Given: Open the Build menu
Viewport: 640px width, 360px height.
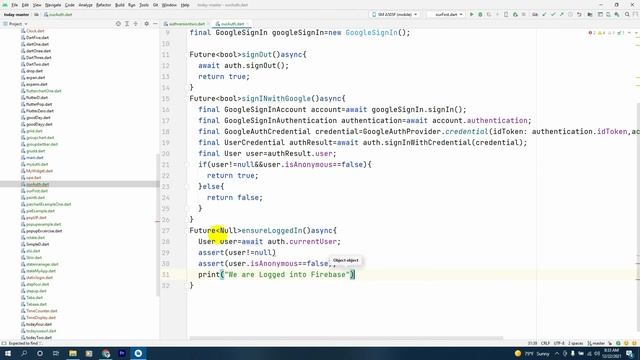Looking at the screenshot, I should [120, 5].
